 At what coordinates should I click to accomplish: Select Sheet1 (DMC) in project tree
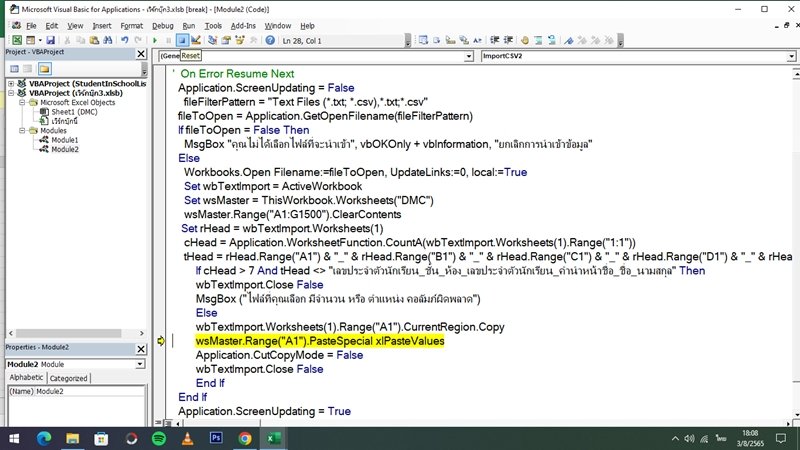point(70,112)
